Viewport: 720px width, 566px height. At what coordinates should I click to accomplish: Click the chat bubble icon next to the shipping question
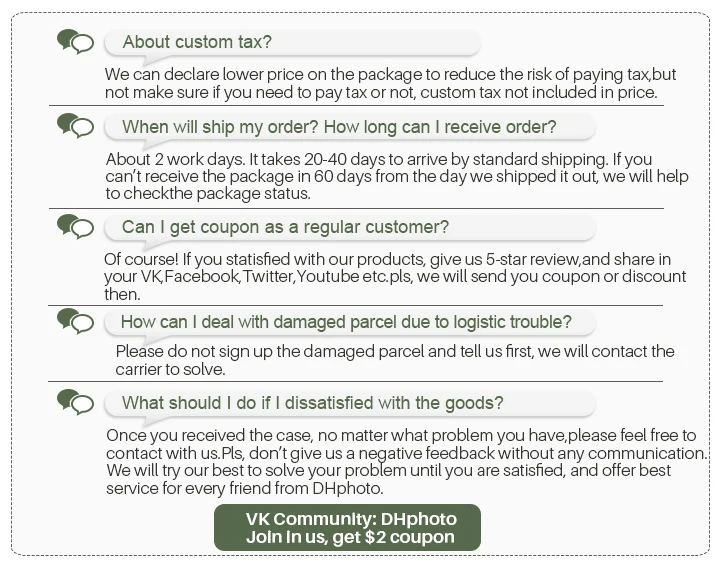pyautogui.click(x=75, y=126)
